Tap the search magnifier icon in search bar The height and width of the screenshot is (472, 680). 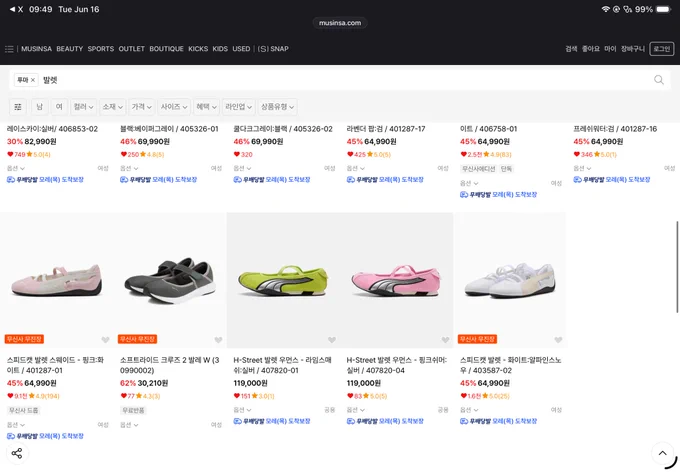[659, 80]
